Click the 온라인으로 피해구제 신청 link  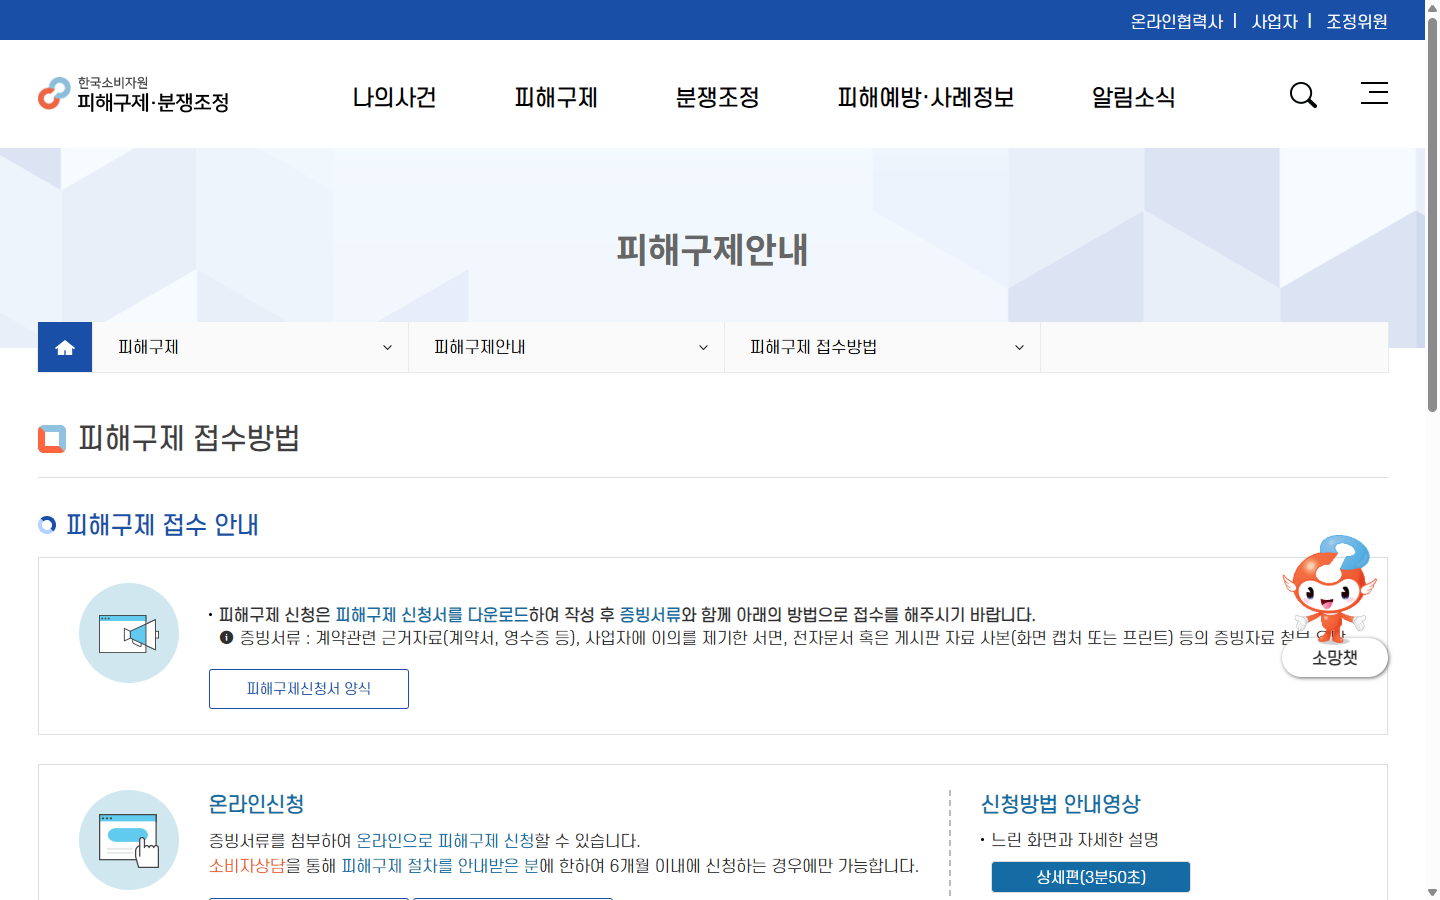point(445,840)
